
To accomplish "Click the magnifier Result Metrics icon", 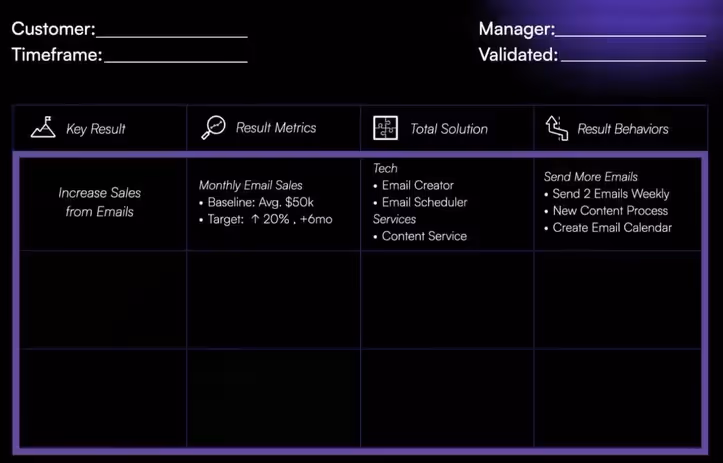I will tap(213, 127).
